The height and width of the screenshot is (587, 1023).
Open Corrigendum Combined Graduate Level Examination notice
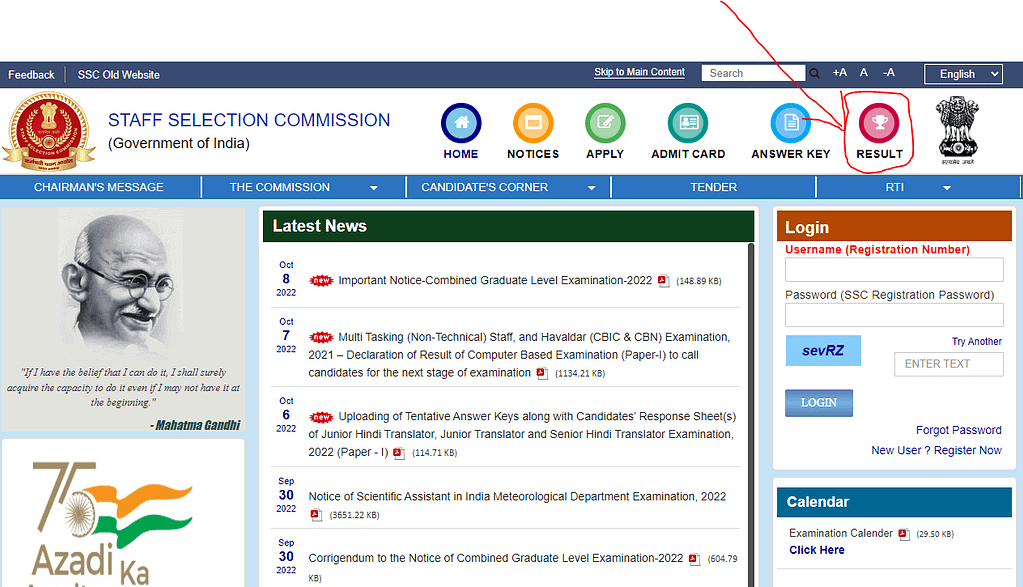[x=496, y=558]
